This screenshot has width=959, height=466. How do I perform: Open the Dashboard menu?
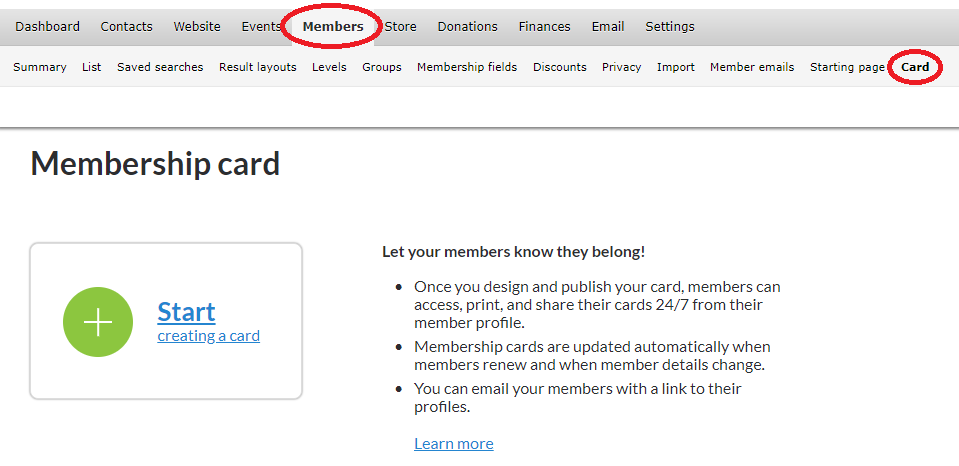47,27
